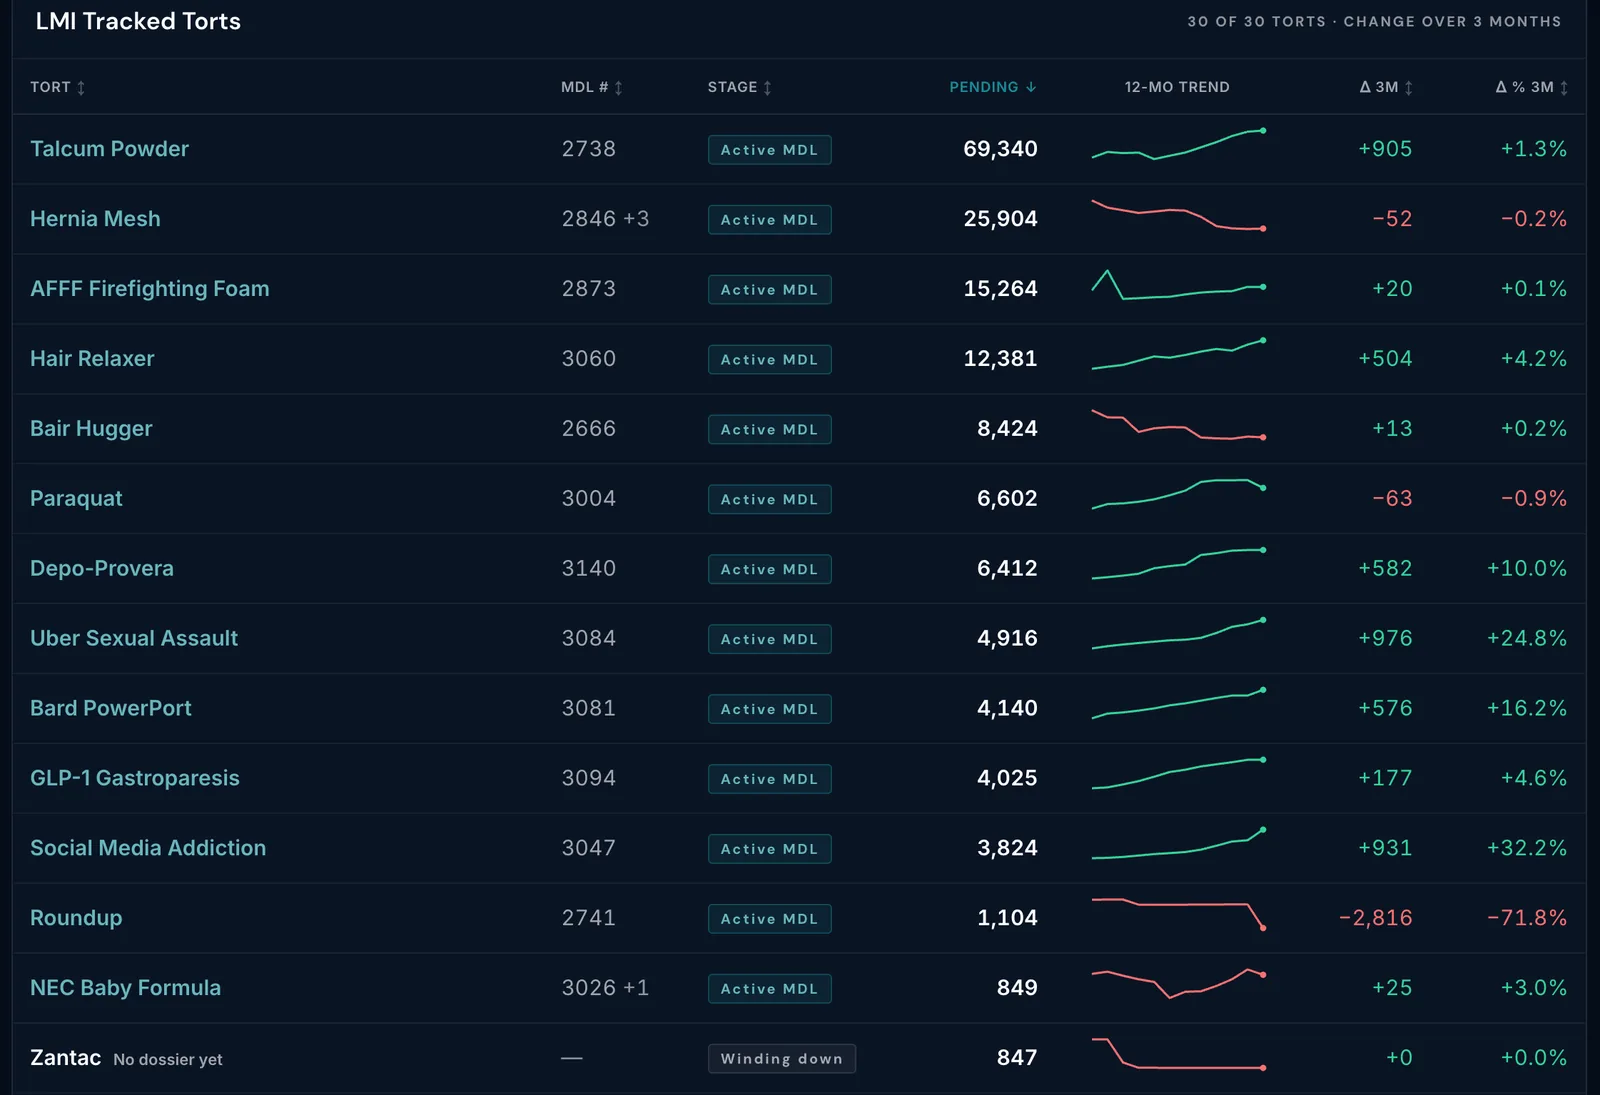The height and width of the screenshot is (1095, 1600).
Task: Open the Uber Sexual Assault link
Action: tap(134, 638)
